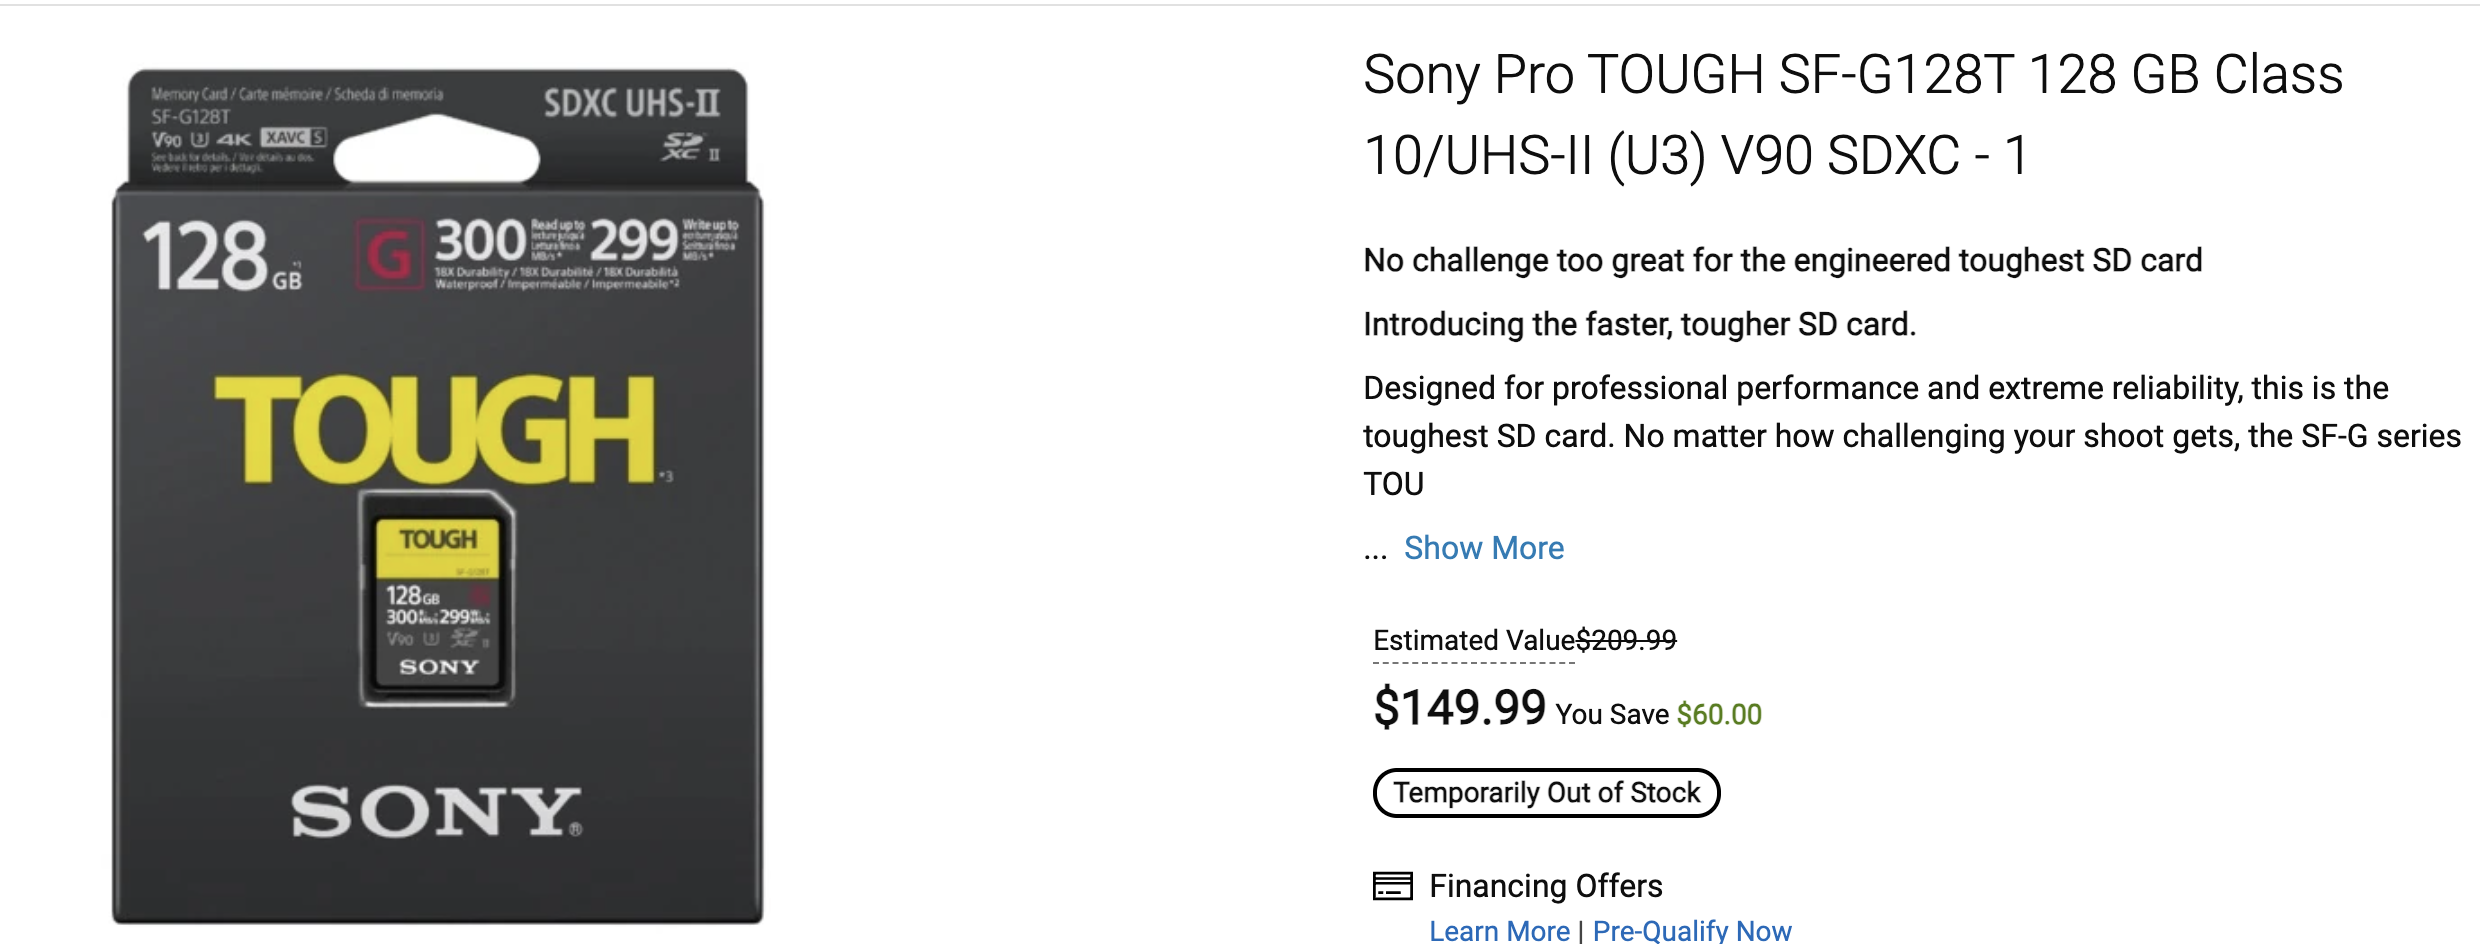Click the Pre-Qualify Now link

coord(1691,931)
